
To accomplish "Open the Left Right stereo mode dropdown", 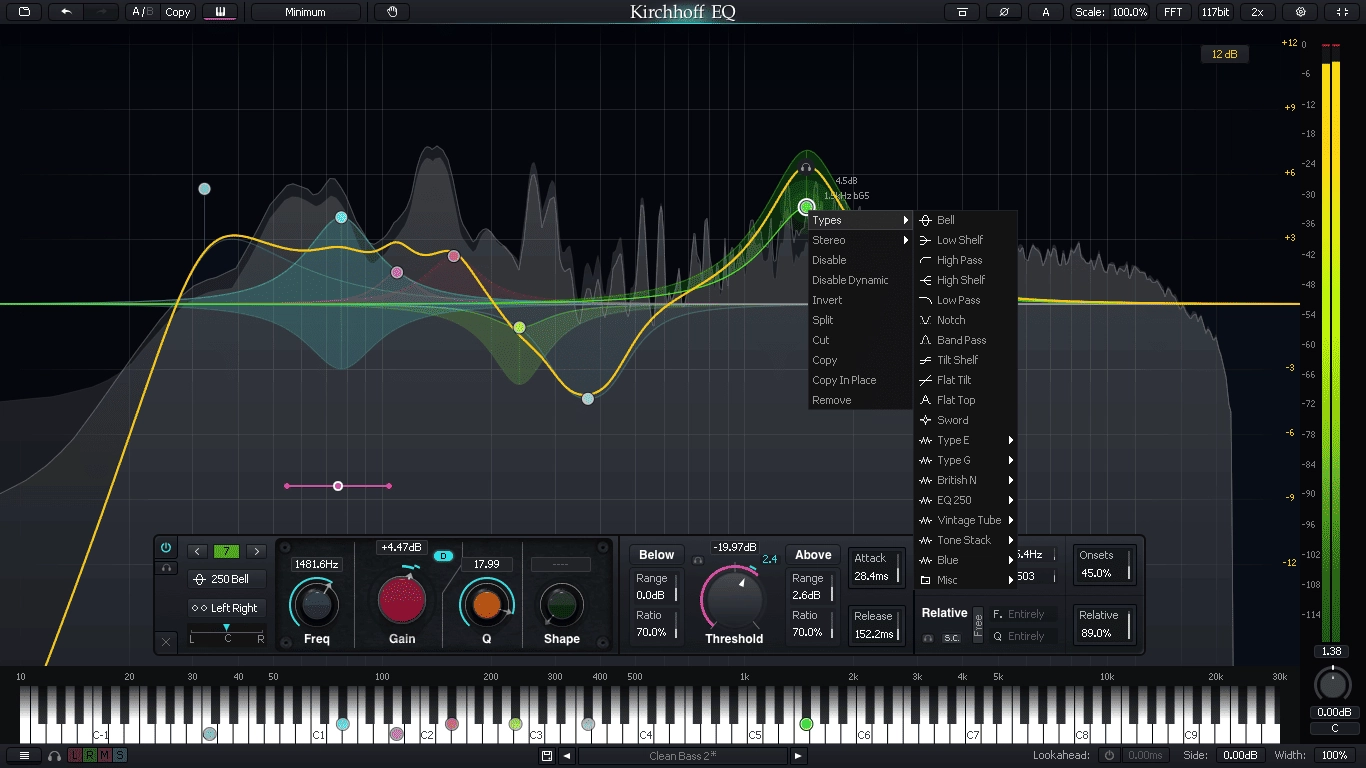I will (x=228, y=608).
